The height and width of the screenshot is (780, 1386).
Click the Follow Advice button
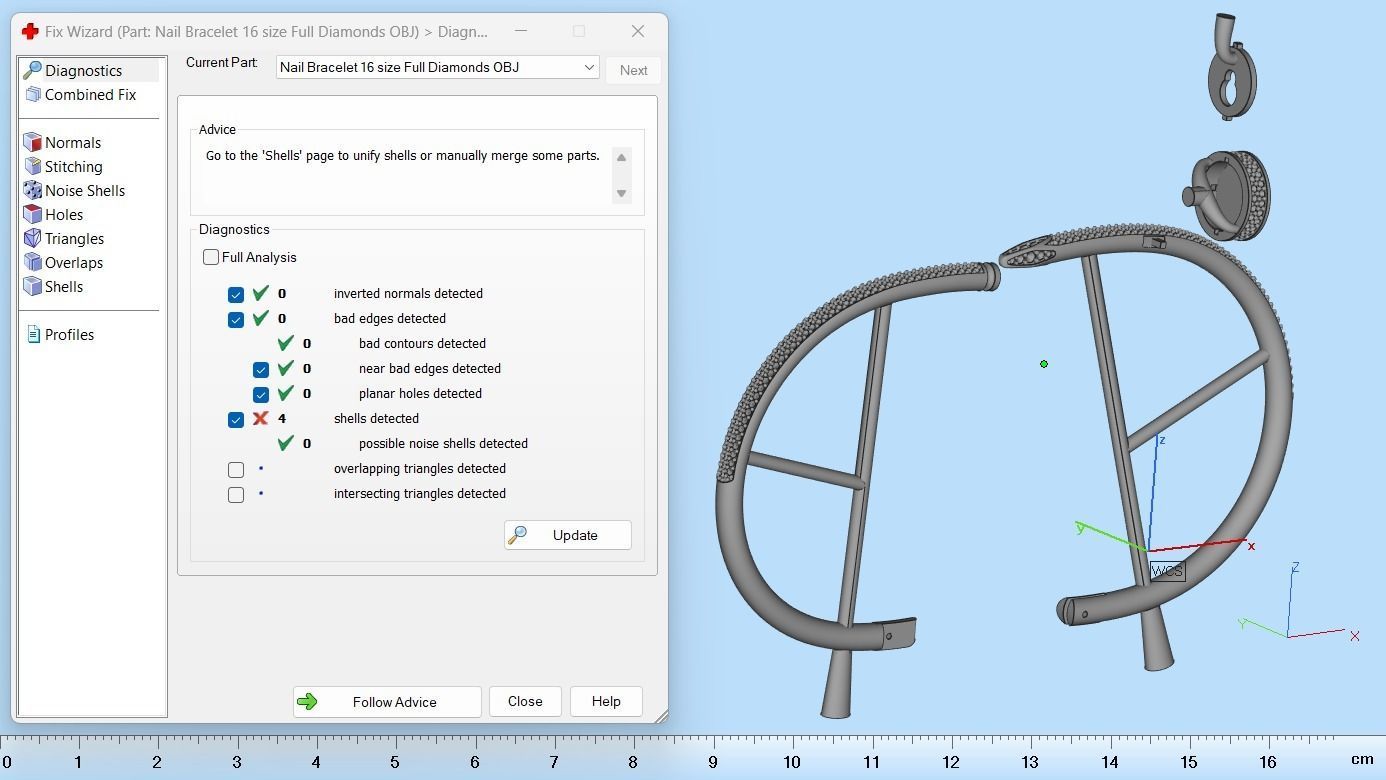[x=387, y=702]
